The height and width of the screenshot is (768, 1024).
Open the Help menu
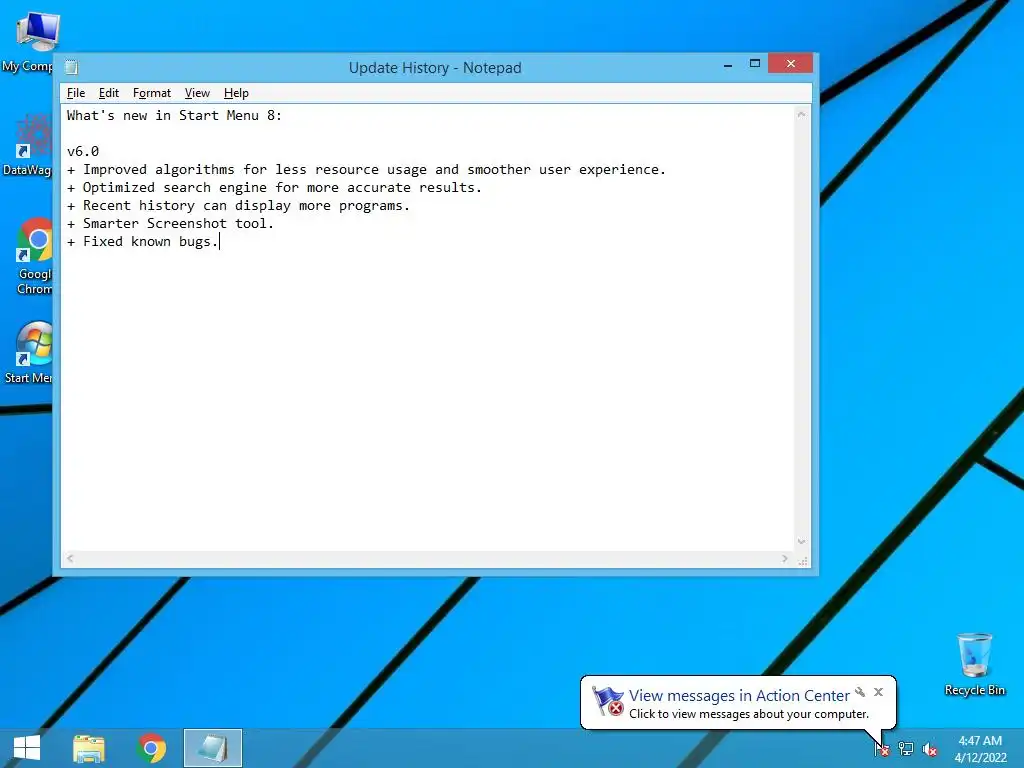tap(236, 93)
